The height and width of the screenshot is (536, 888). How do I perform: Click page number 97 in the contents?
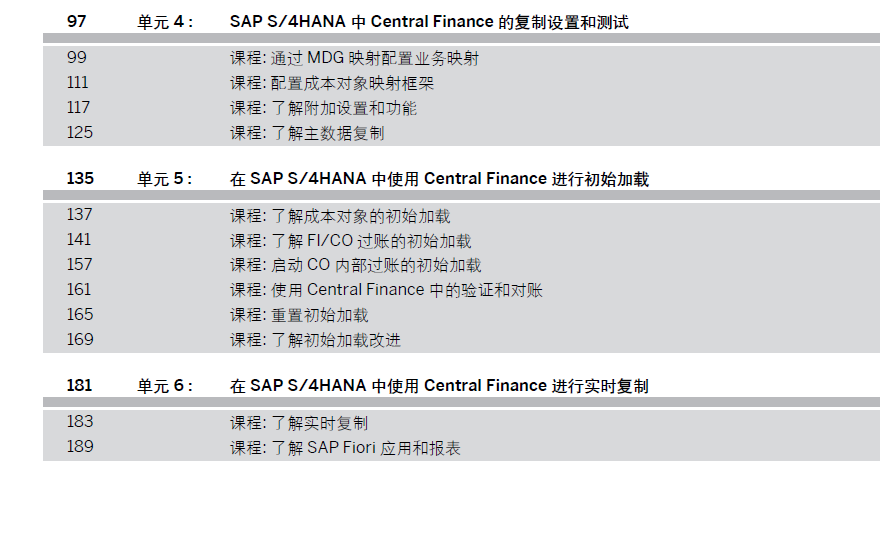76,21
